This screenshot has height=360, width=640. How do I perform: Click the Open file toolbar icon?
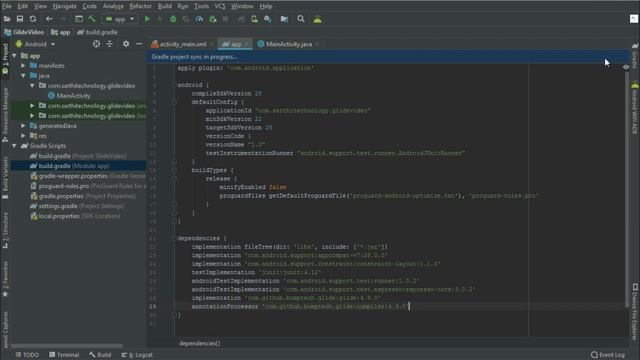[7, 19]
